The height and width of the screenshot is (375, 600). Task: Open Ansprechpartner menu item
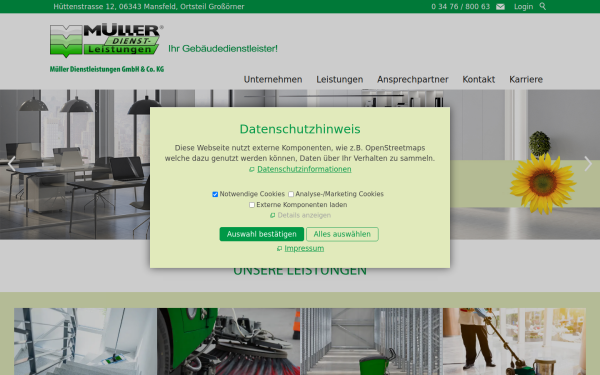click(412, 79)
